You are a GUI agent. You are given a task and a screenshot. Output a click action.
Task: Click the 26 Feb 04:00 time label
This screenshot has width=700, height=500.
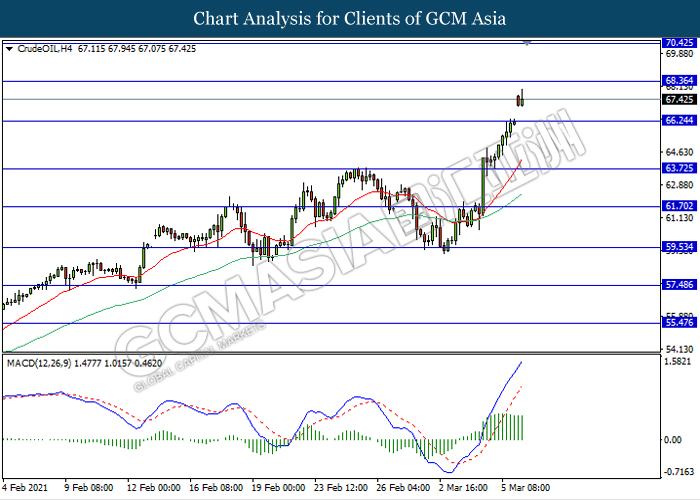[x=404, y=488]
